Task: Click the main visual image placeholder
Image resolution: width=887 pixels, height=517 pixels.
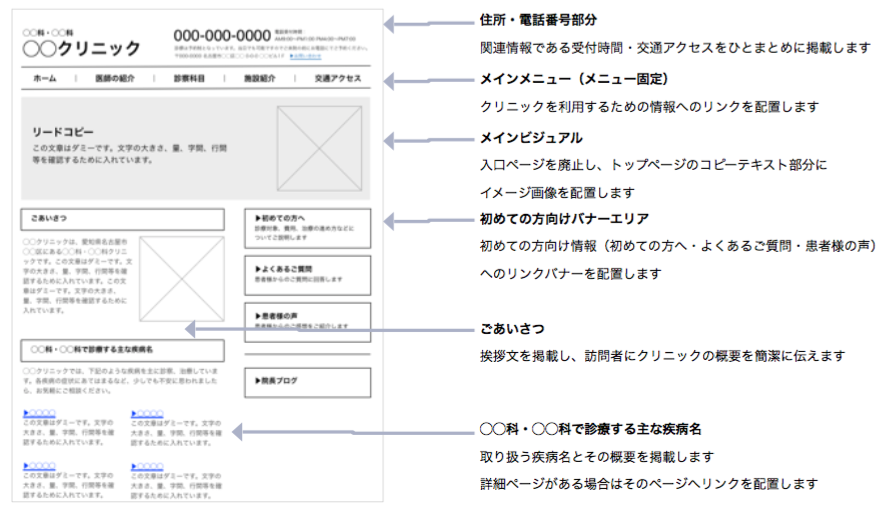Action: pos(320,149)
